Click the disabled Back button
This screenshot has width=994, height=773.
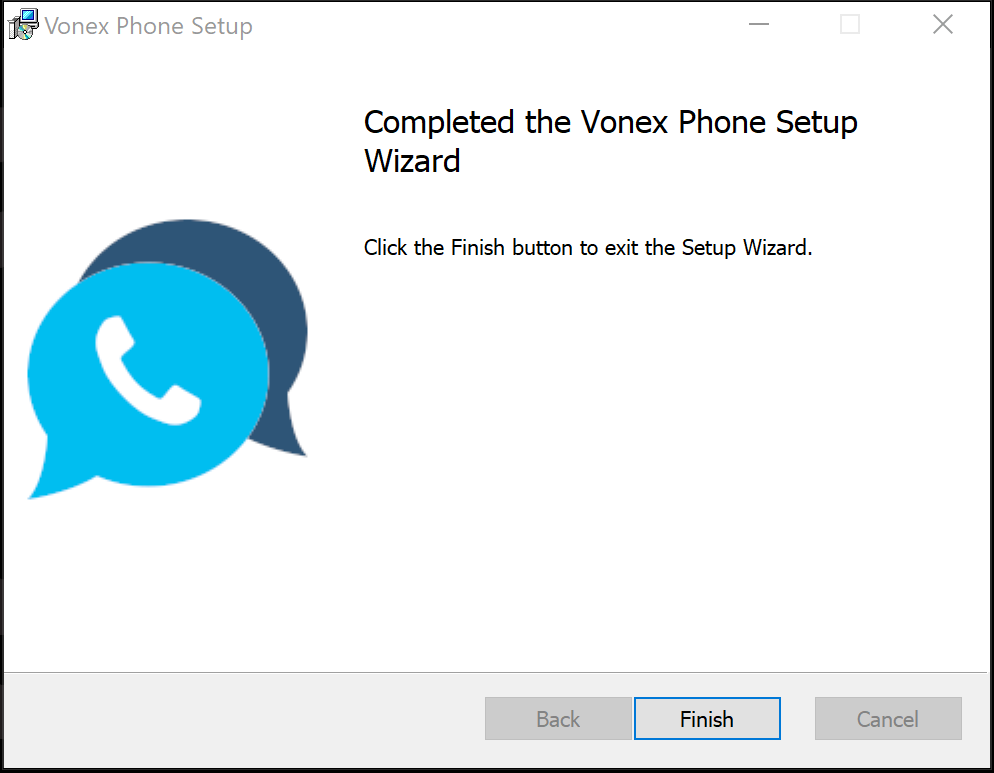(558, 718)
